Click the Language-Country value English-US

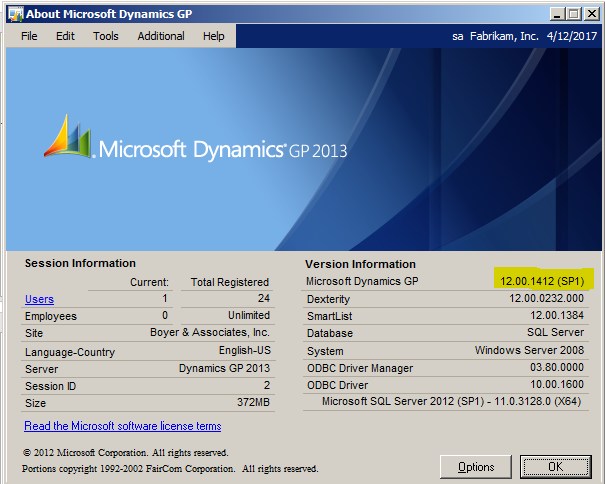[x=245, y=350]
